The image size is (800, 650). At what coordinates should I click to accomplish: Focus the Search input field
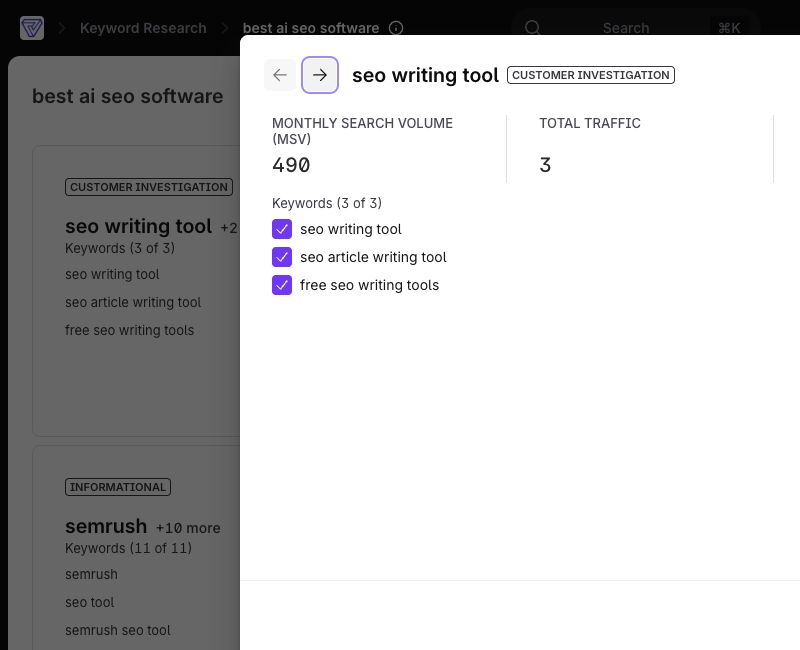[636, 28]
